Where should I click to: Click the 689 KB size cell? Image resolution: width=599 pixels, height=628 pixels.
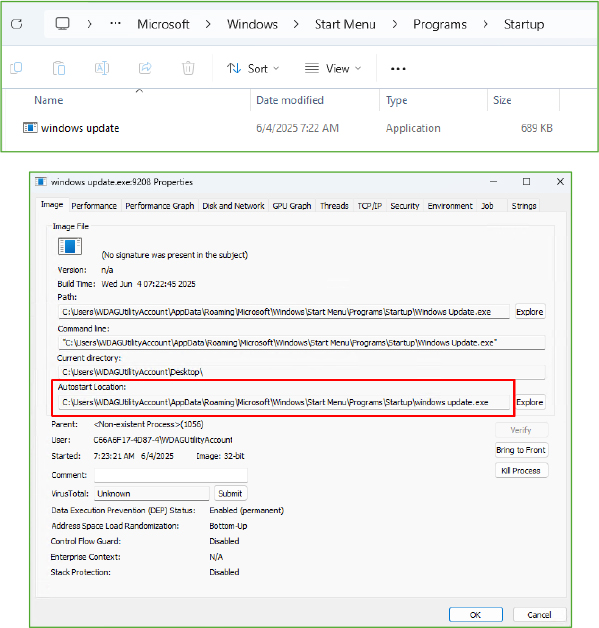pyautogui.click(x=537, y=128)
